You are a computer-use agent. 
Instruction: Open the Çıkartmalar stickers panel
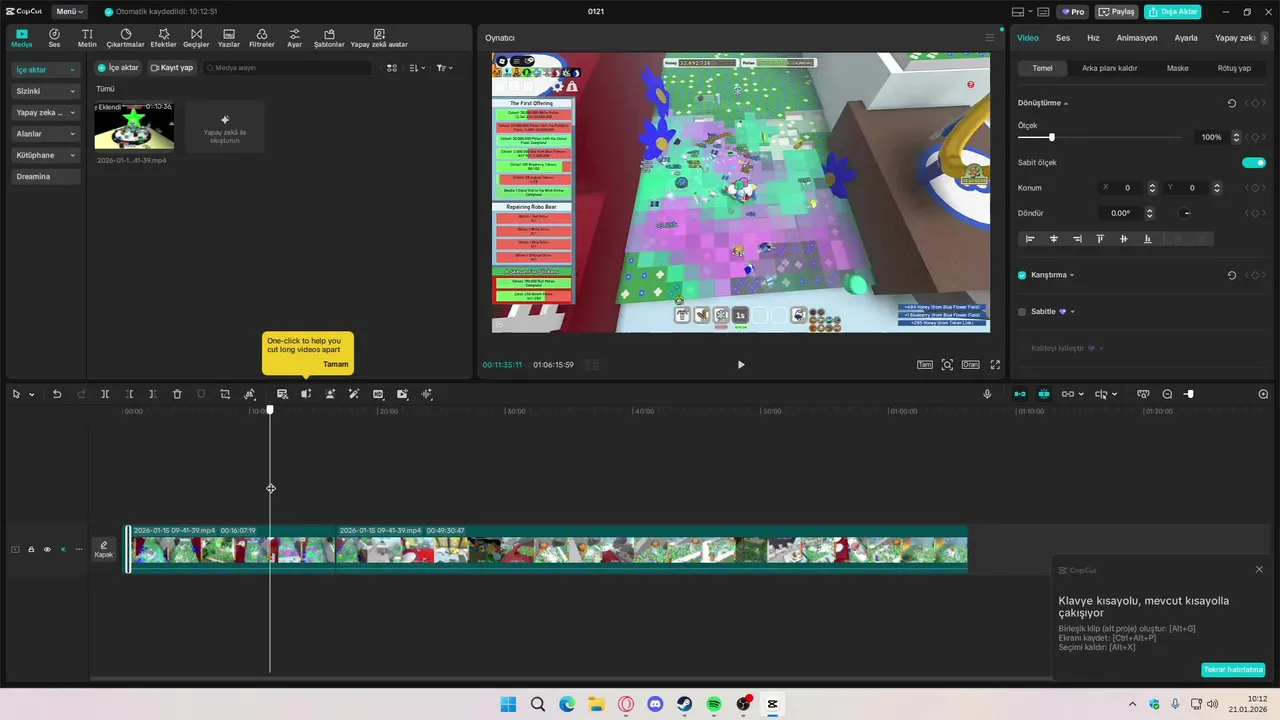126,38
